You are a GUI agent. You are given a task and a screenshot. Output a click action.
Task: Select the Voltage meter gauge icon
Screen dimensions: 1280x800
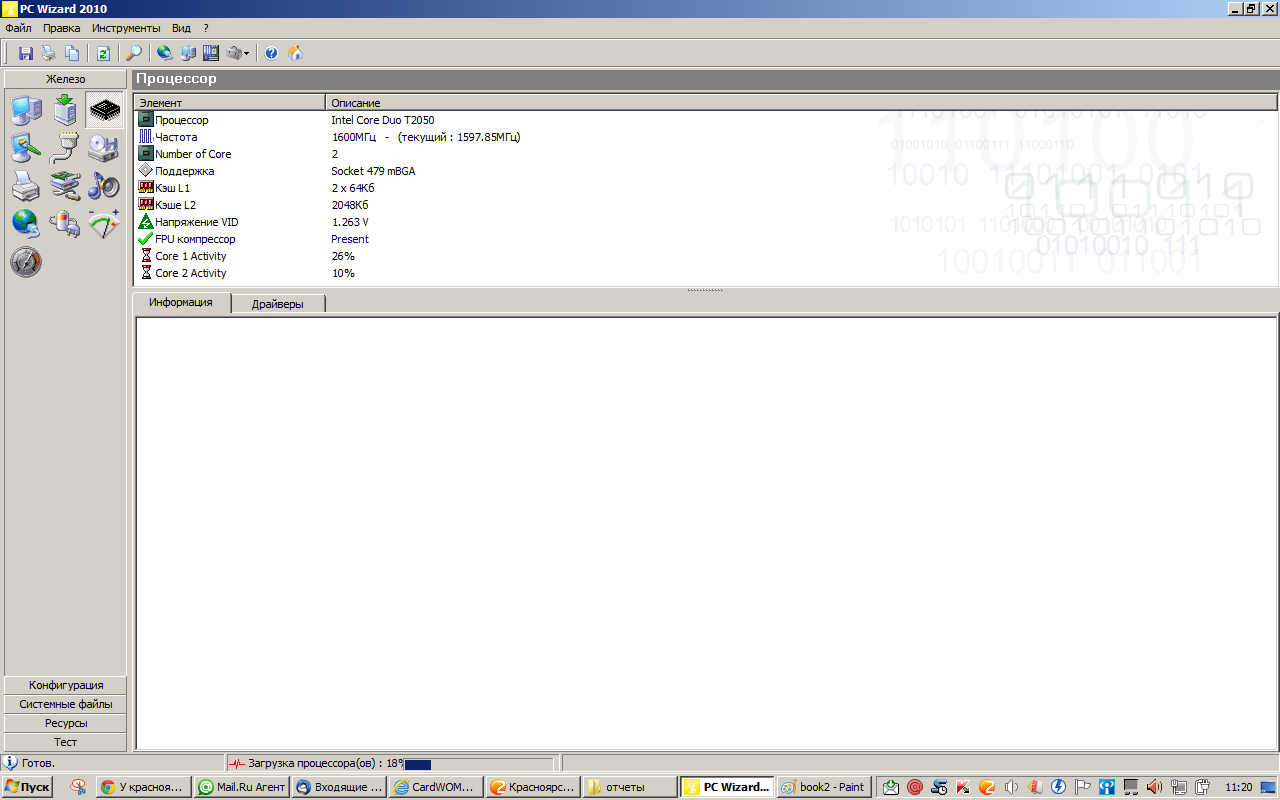(x=104, y=224)
